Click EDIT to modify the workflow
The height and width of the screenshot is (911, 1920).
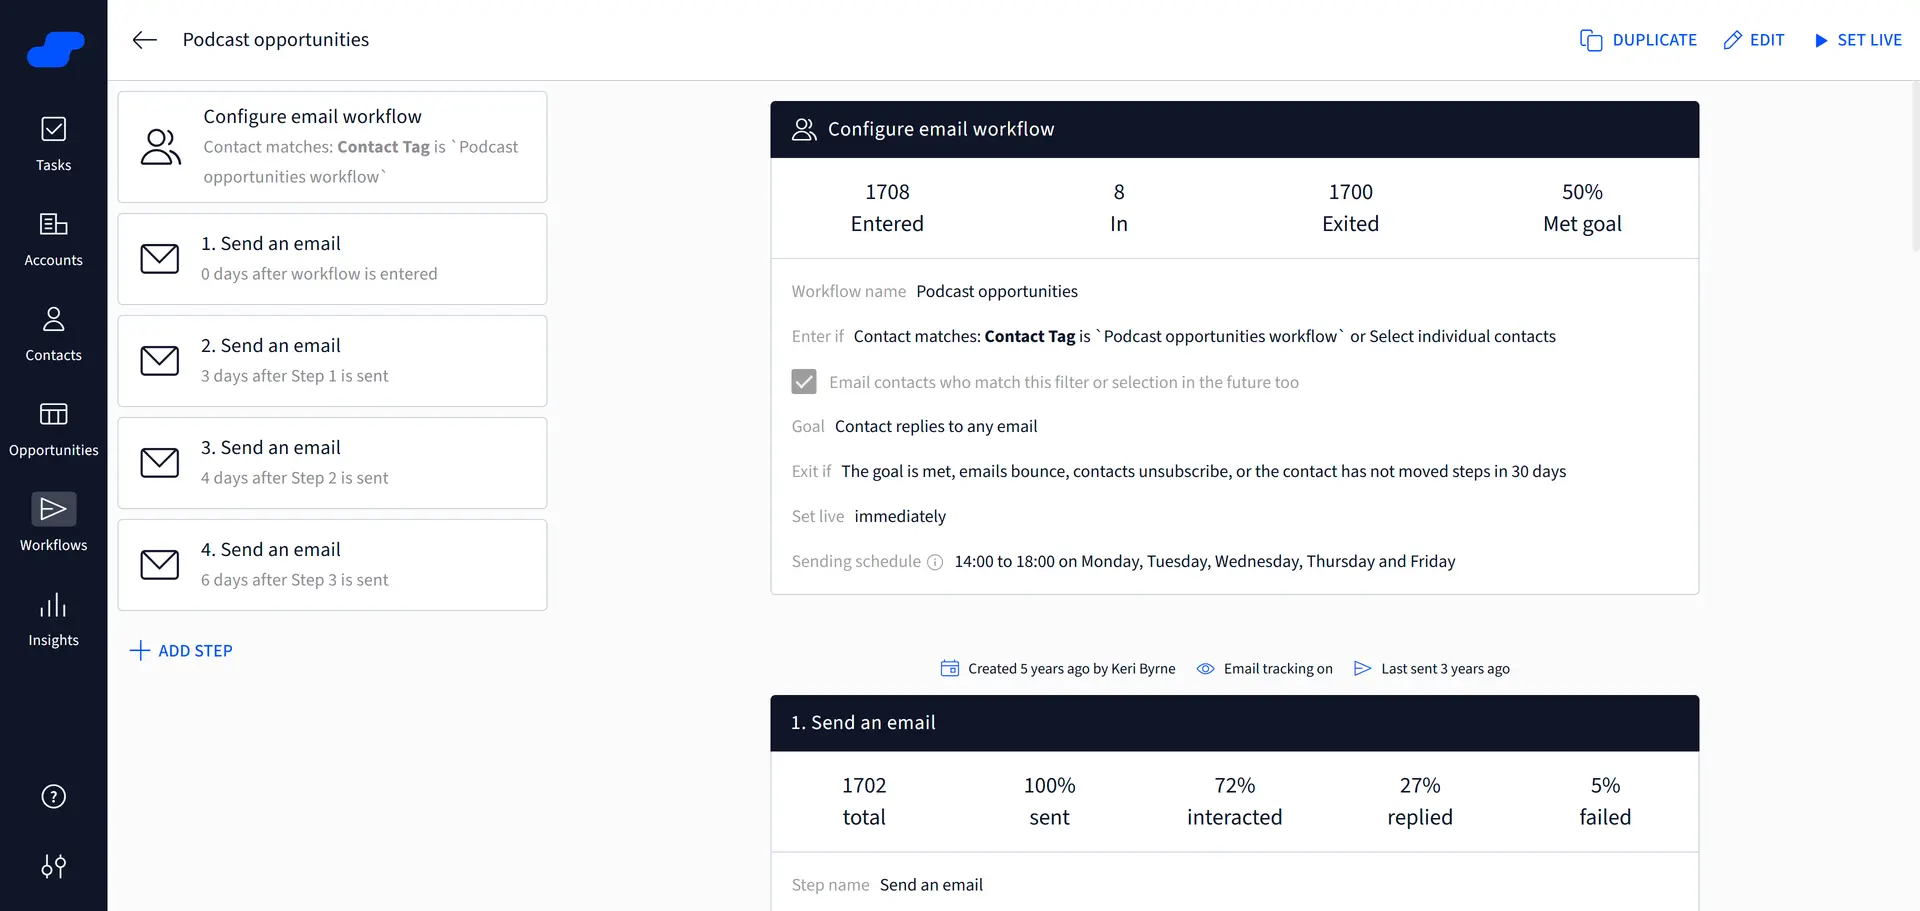coord(1753,40)
